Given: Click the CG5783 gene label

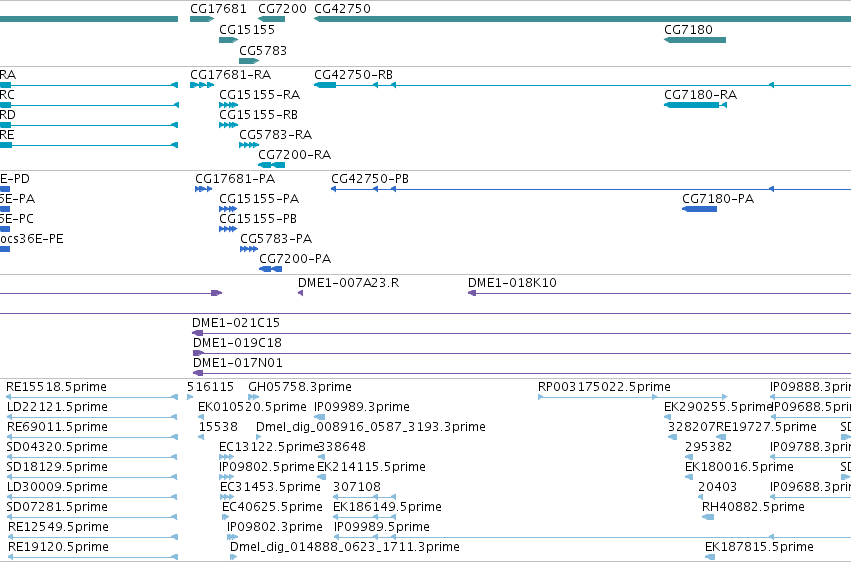Looking at the screenshot, I should 263,50.
